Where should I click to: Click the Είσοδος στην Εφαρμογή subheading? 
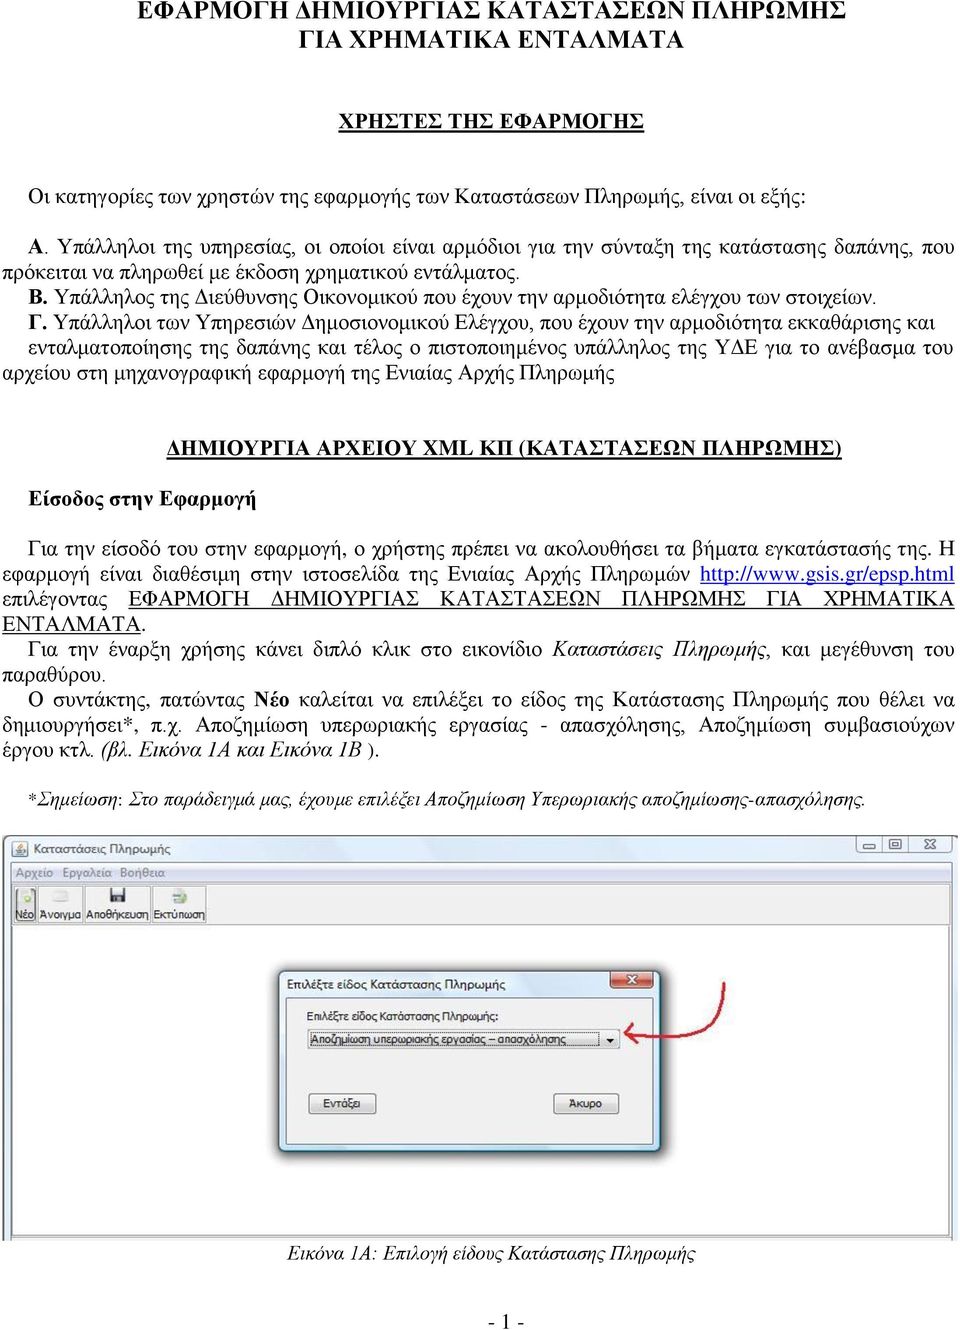tap(142, 499)
